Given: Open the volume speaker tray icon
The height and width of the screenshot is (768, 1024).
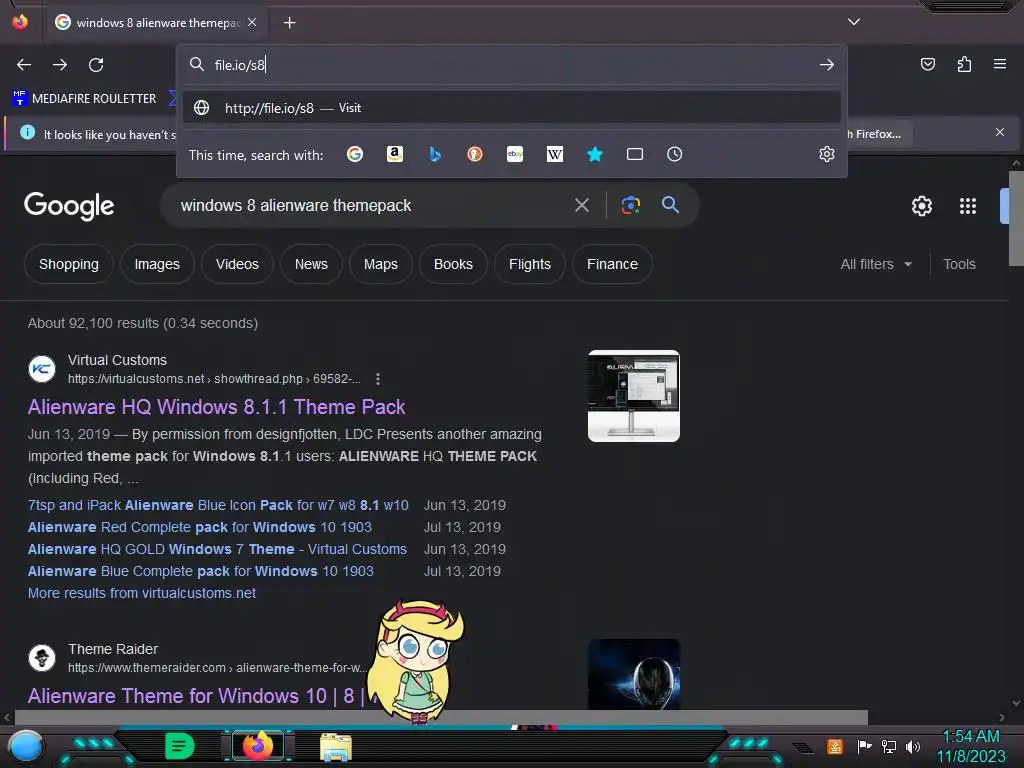Looking at the screenshot, I should tap(912, 746).
